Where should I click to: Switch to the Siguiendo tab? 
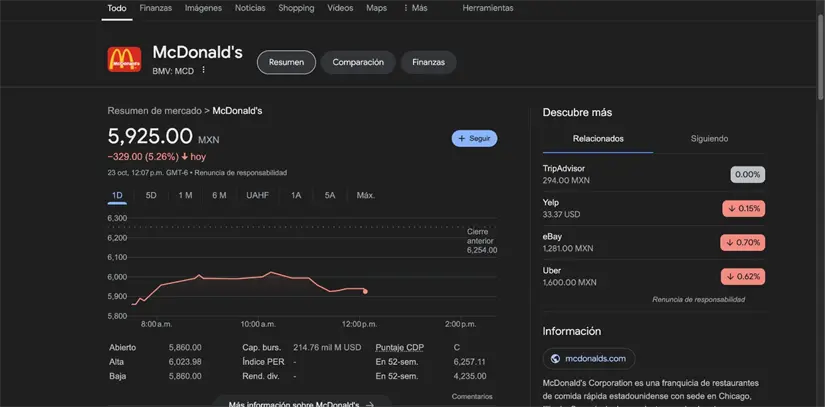[x=709, y=139]
